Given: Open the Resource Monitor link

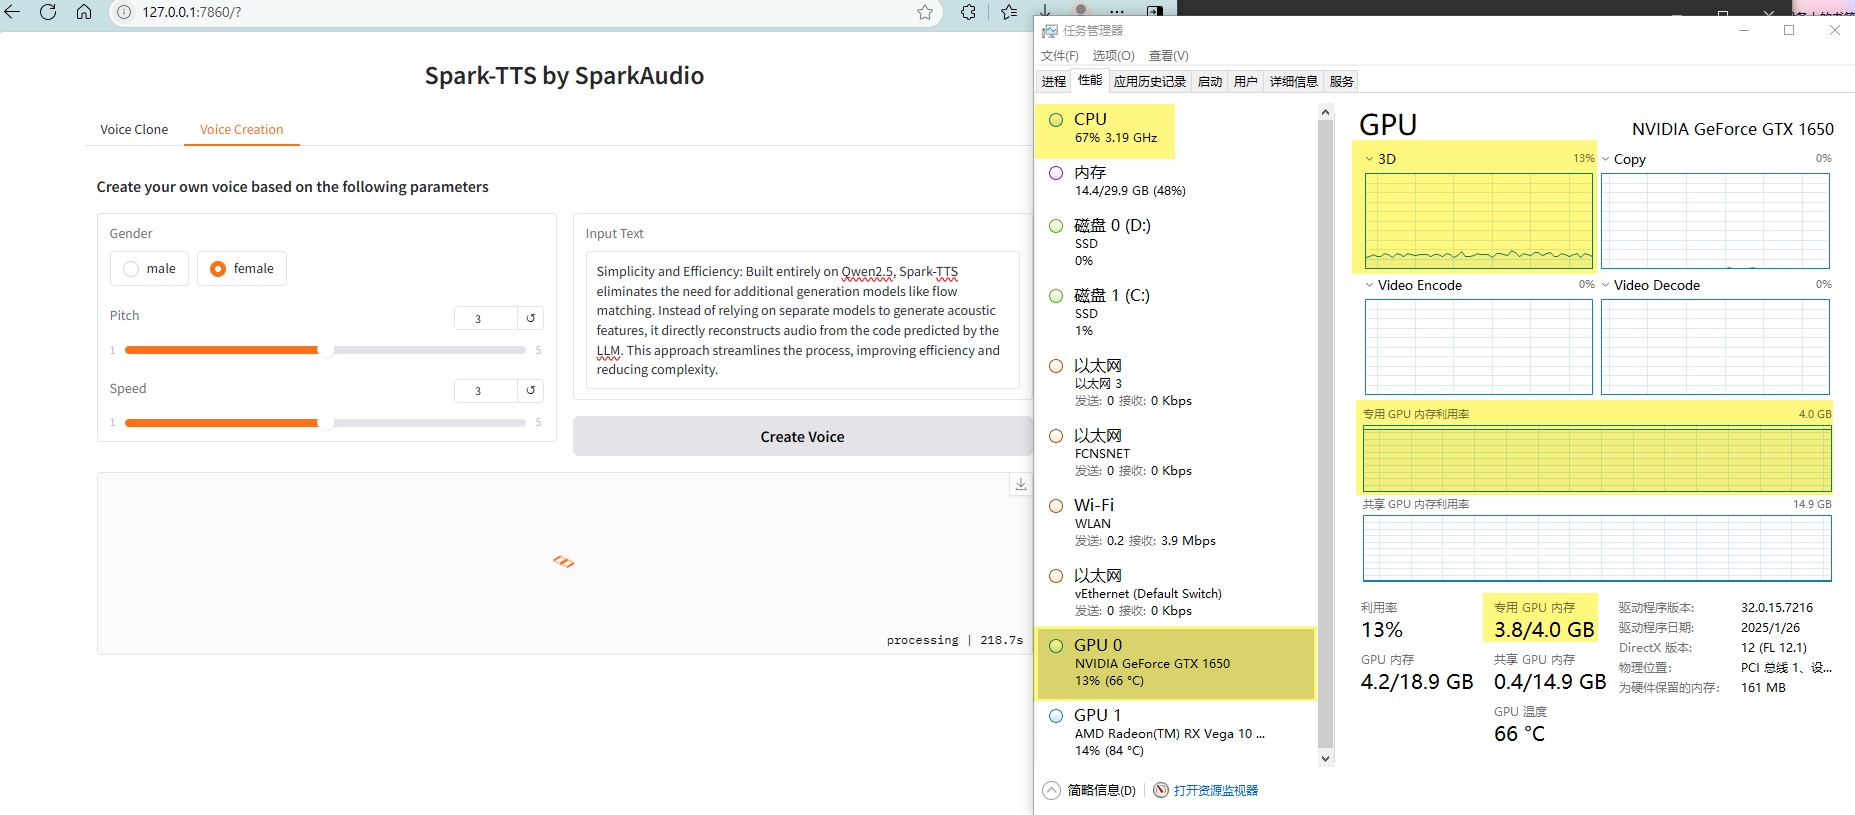Looking at the screenshot, I should tap(1215, 790).
